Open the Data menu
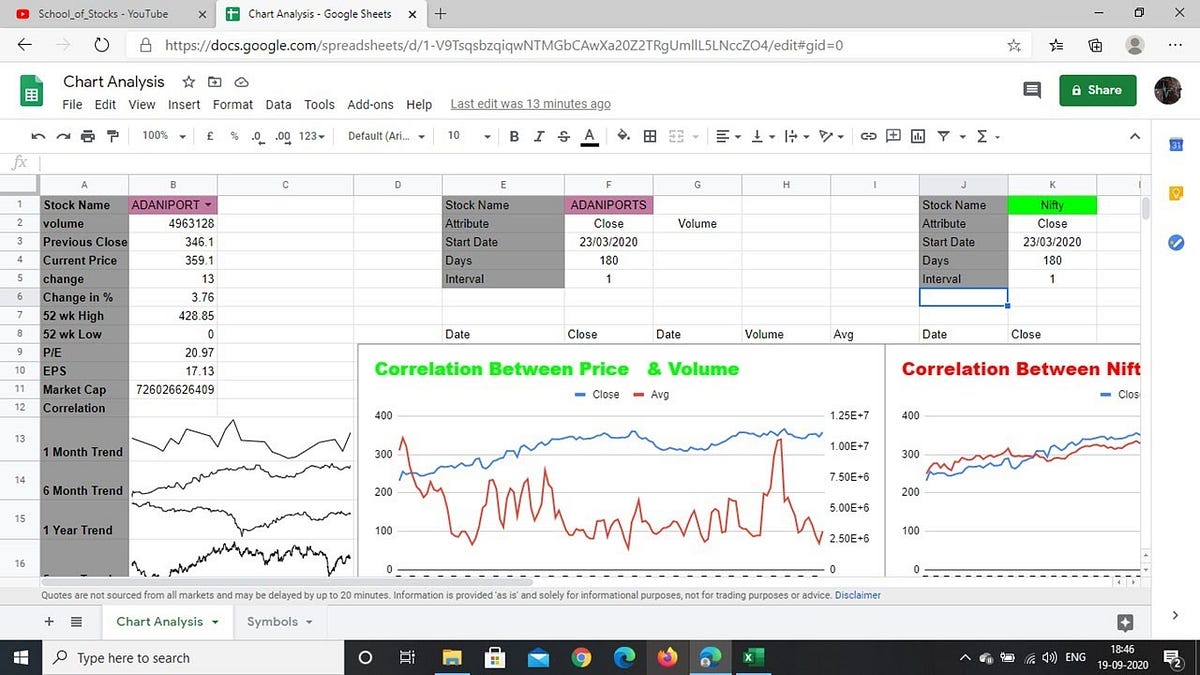Viewport: 1200px width, 675px height. [278, 104]
